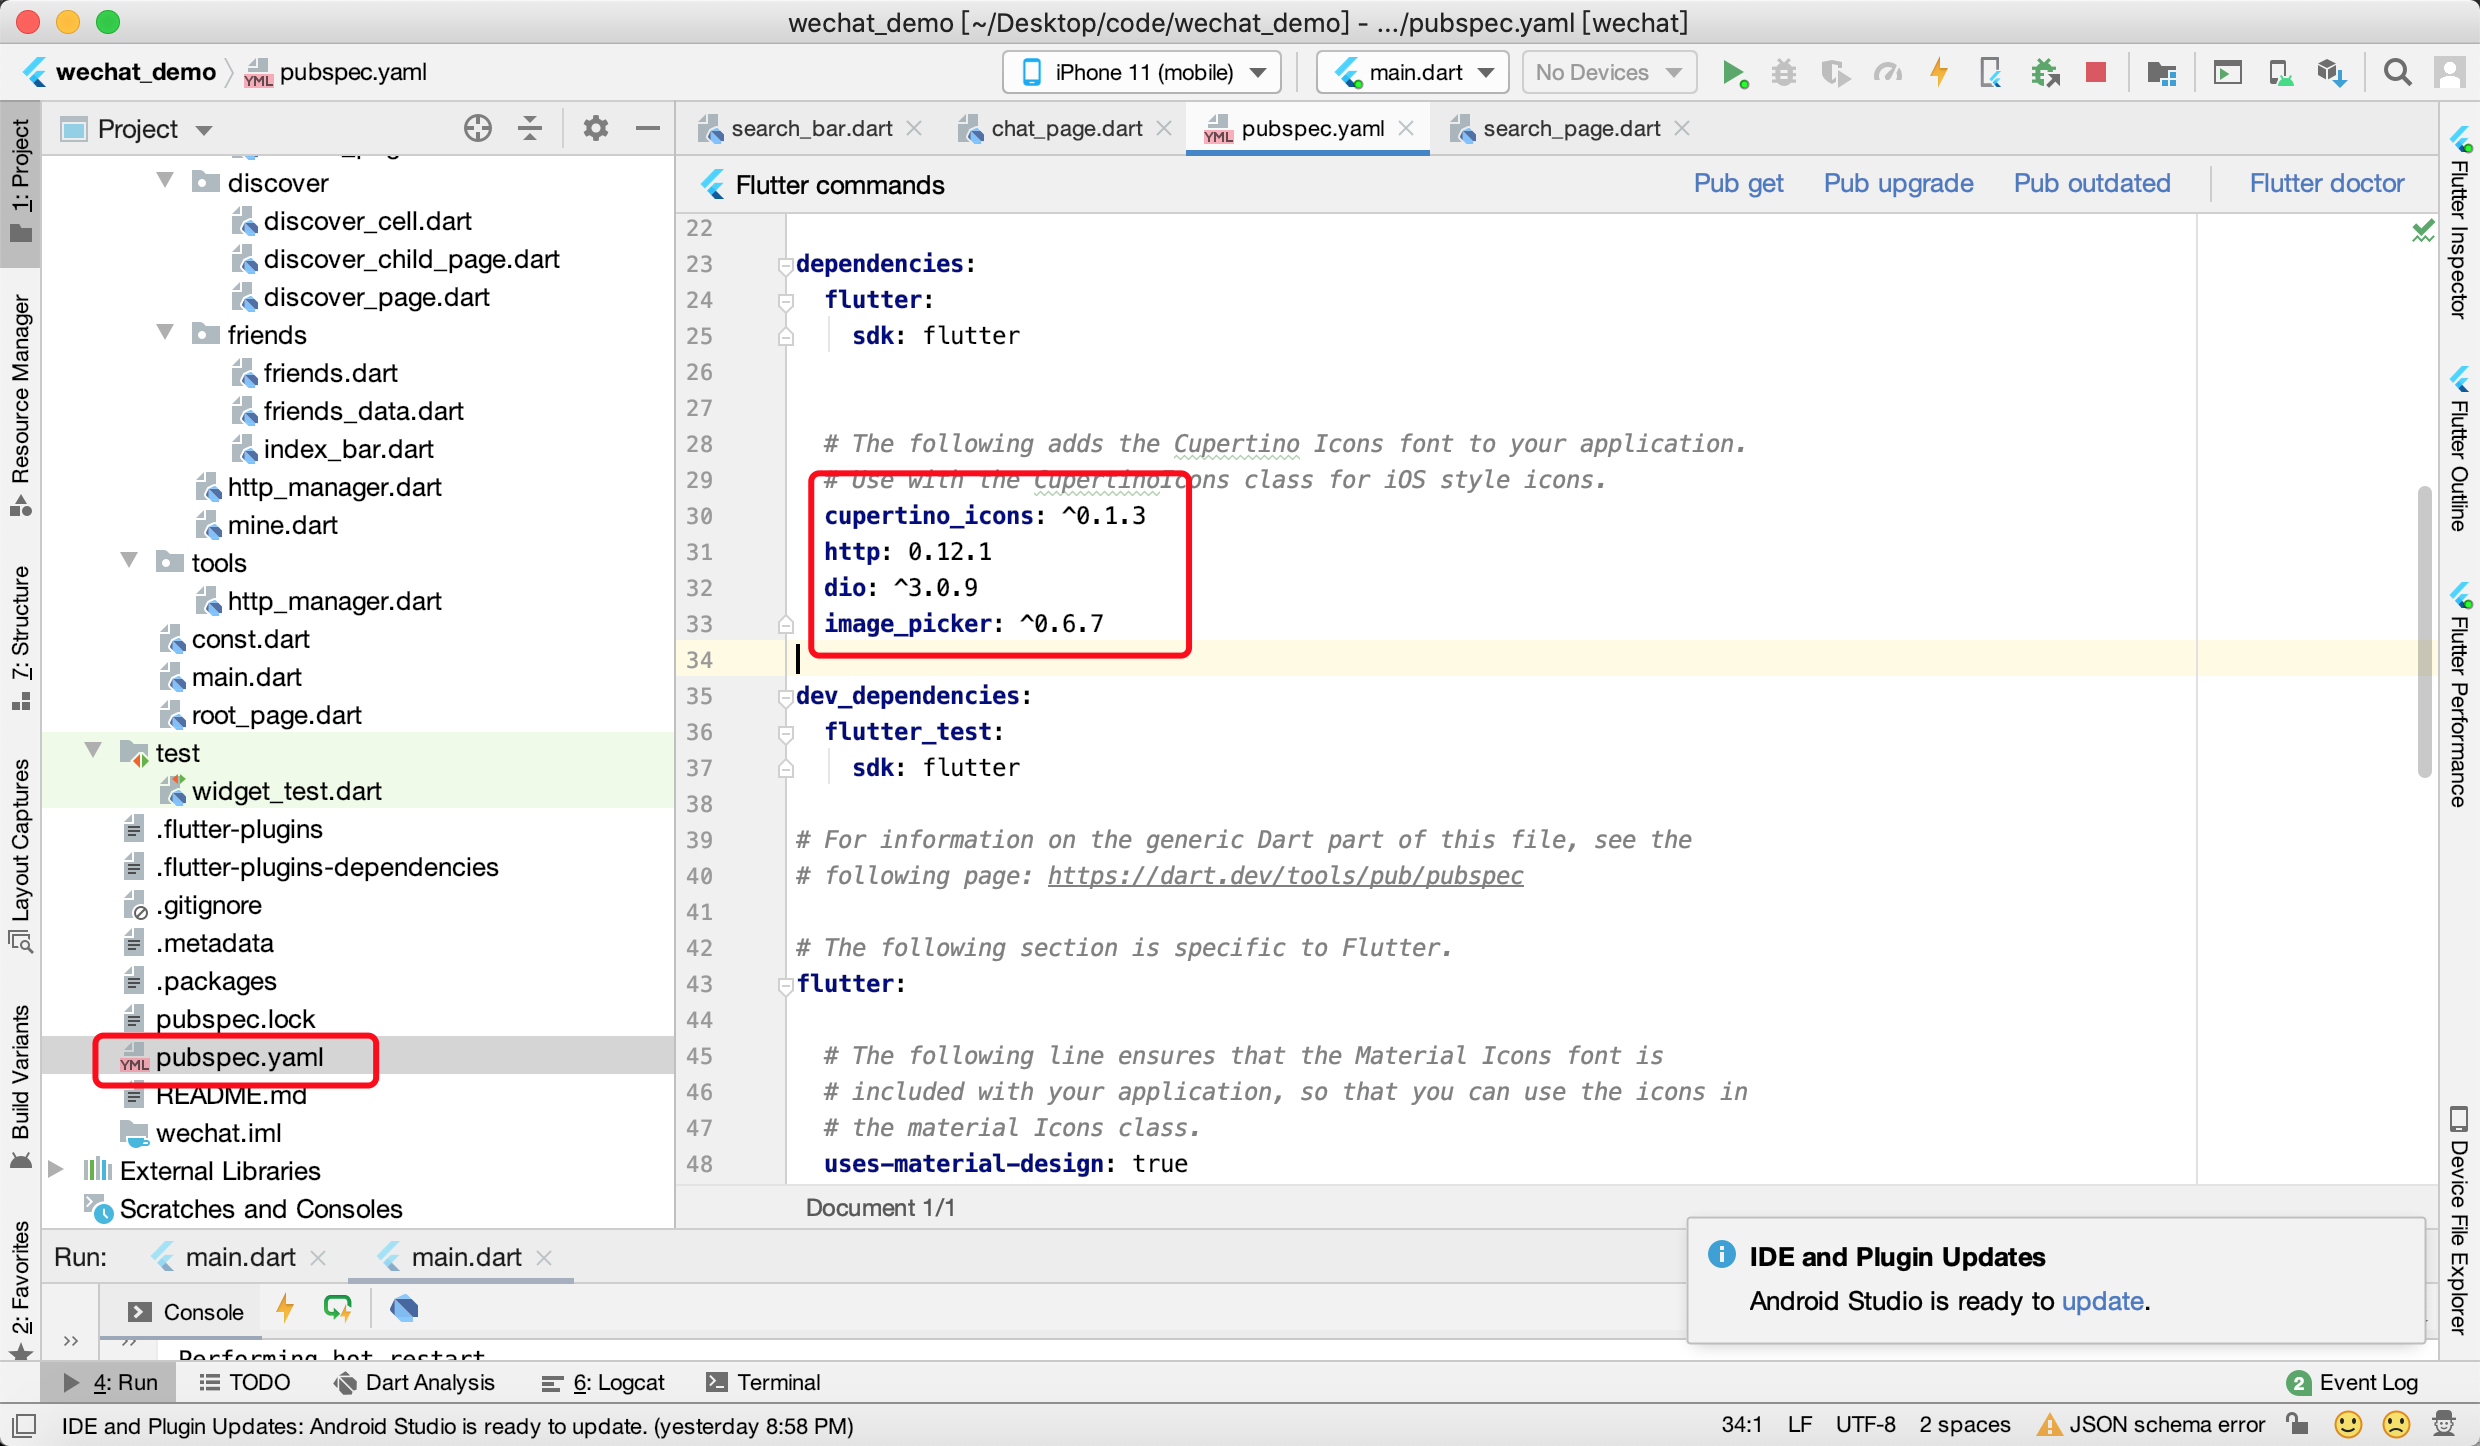Click the green Run button

[x=1733, y=73]
